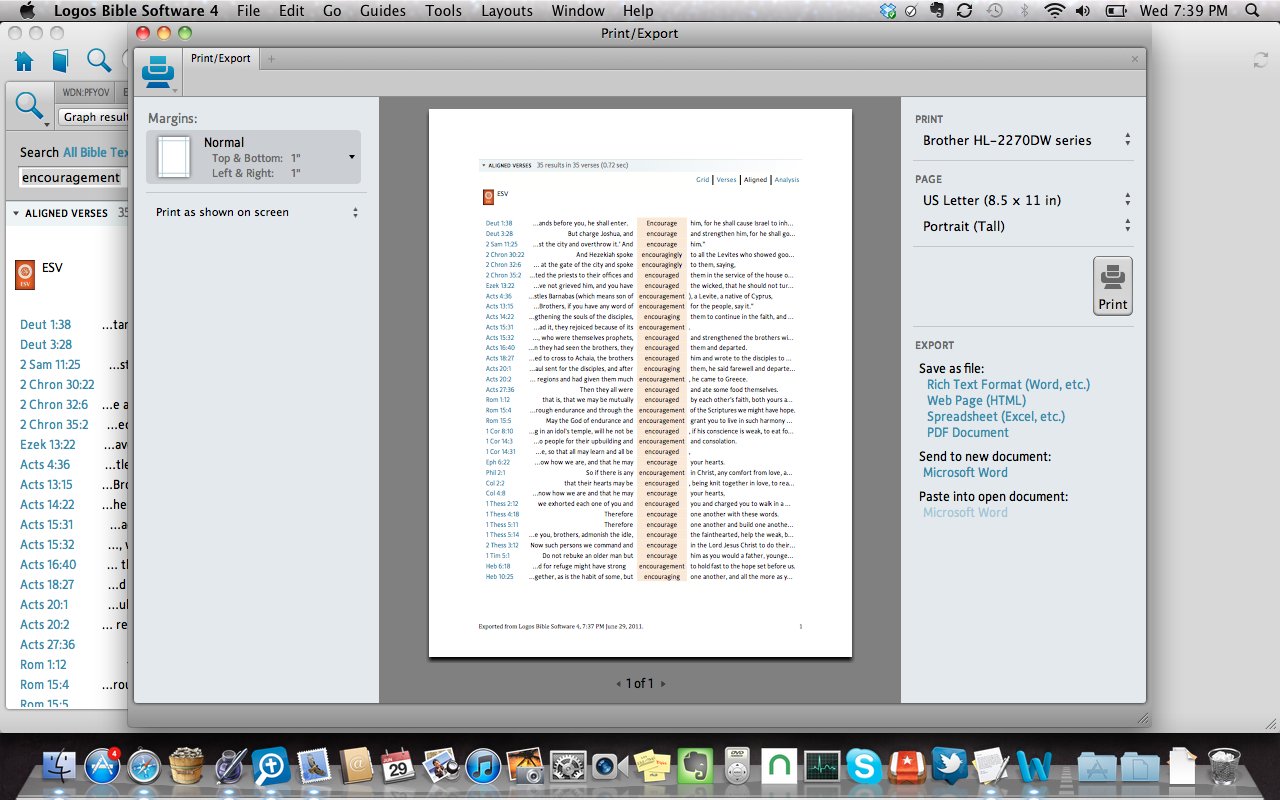The height and width of the screenshot is (800, 1280).
Task: Open the Layouts menu
Action: click(x=507, y=11)
